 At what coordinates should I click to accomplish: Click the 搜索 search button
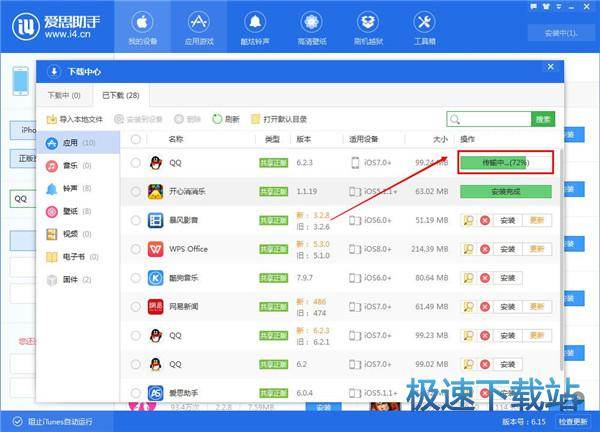click(x=543, y=119)
